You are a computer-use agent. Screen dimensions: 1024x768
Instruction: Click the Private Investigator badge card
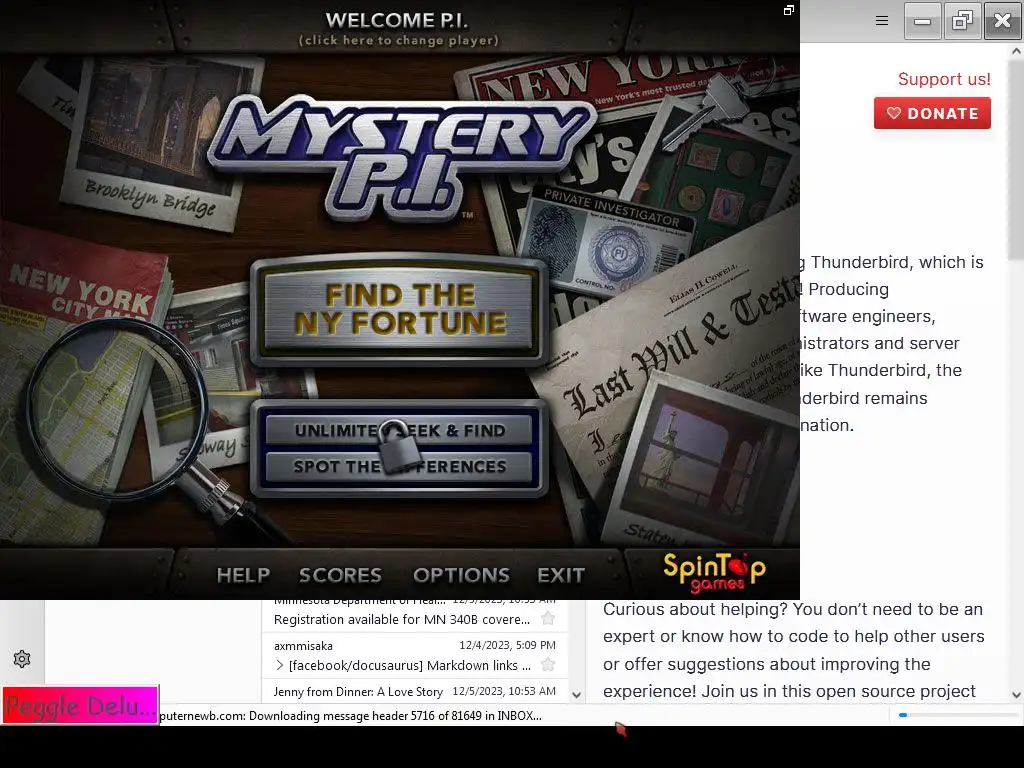607,243
